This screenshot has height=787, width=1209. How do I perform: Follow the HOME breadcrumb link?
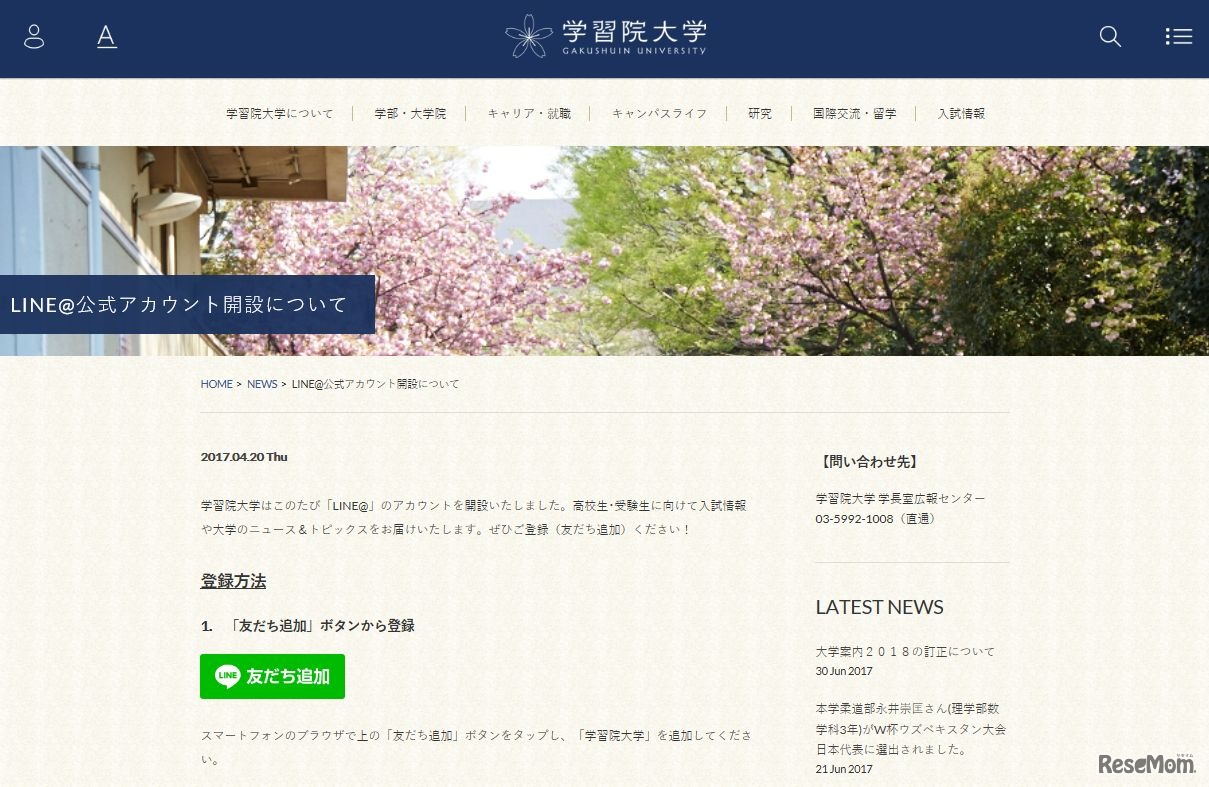pyautogui.click(x=216, y=384)
